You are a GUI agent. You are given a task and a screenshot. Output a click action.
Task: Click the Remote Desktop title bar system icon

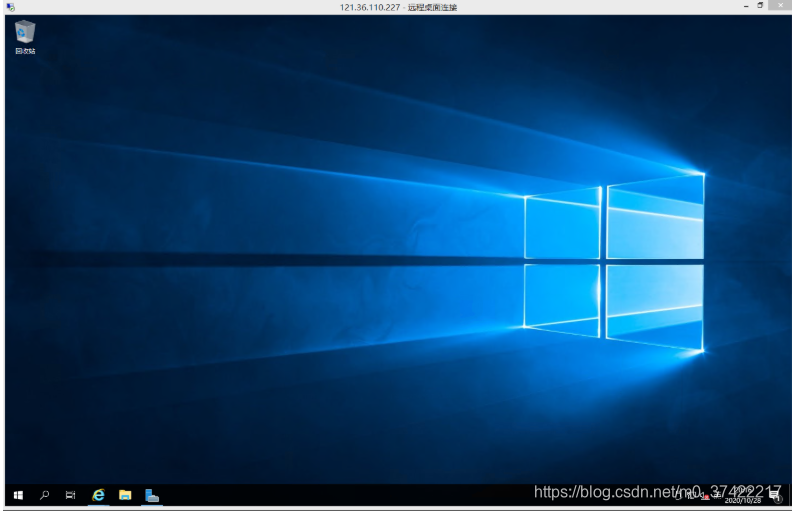(x=11, y=7)
